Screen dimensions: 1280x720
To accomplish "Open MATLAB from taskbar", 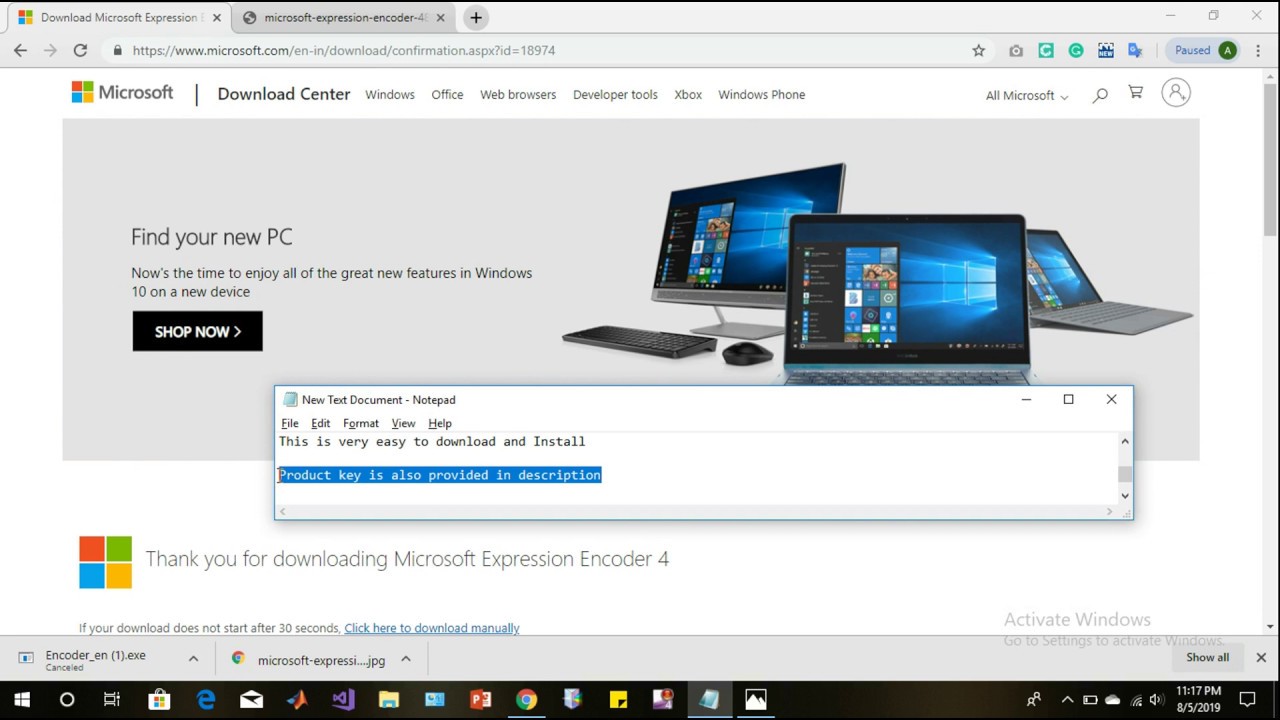I will tap(297, 700).
